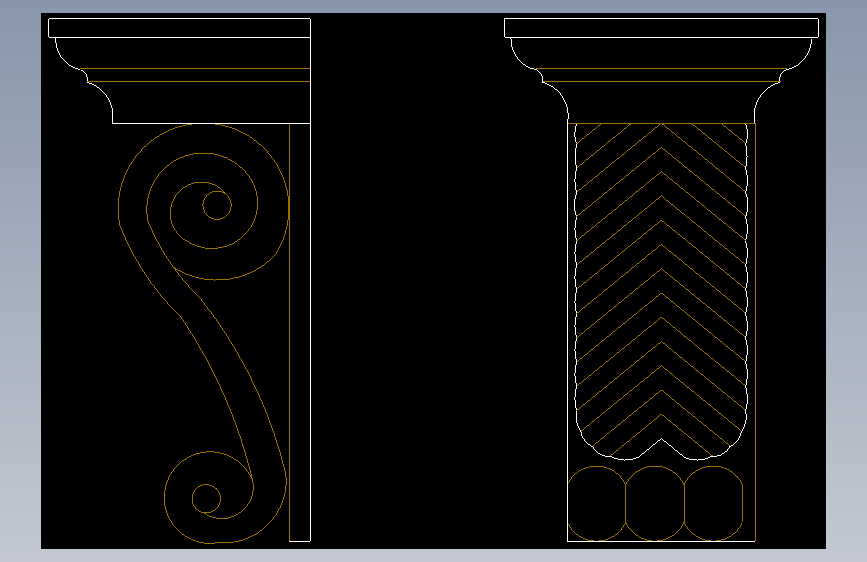
Task: Pick the heart-shaped notch below chevron pattern
Action: click(661, 449)
